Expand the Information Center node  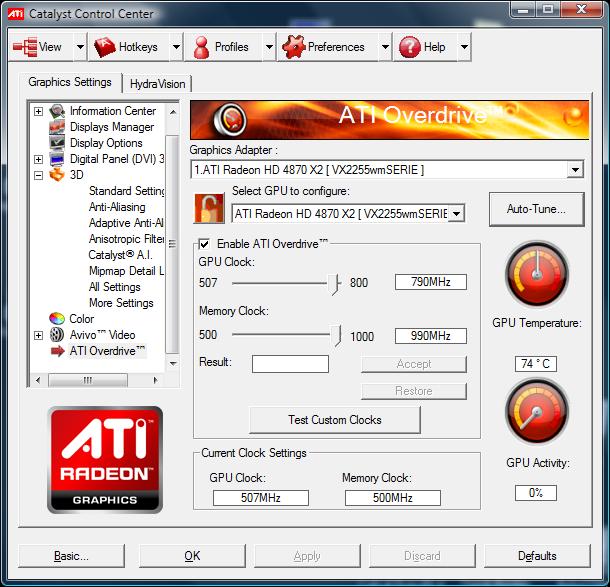38,112
